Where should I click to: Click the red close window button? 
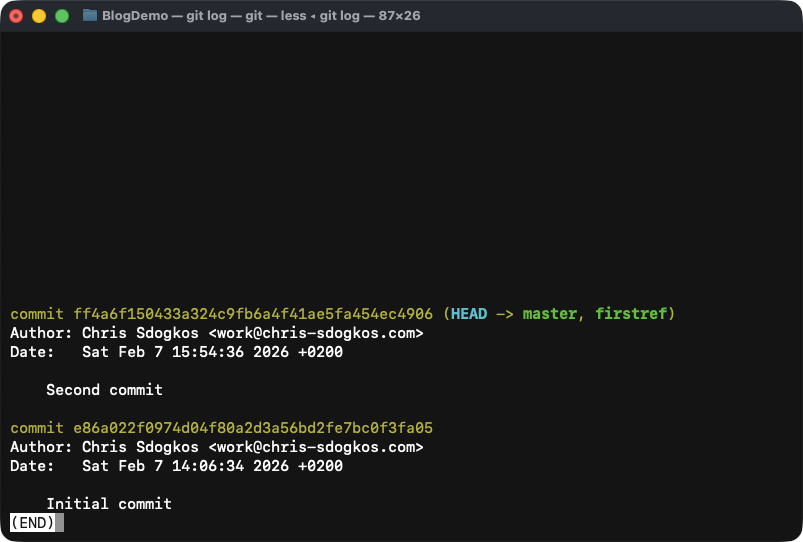[16, 16]
